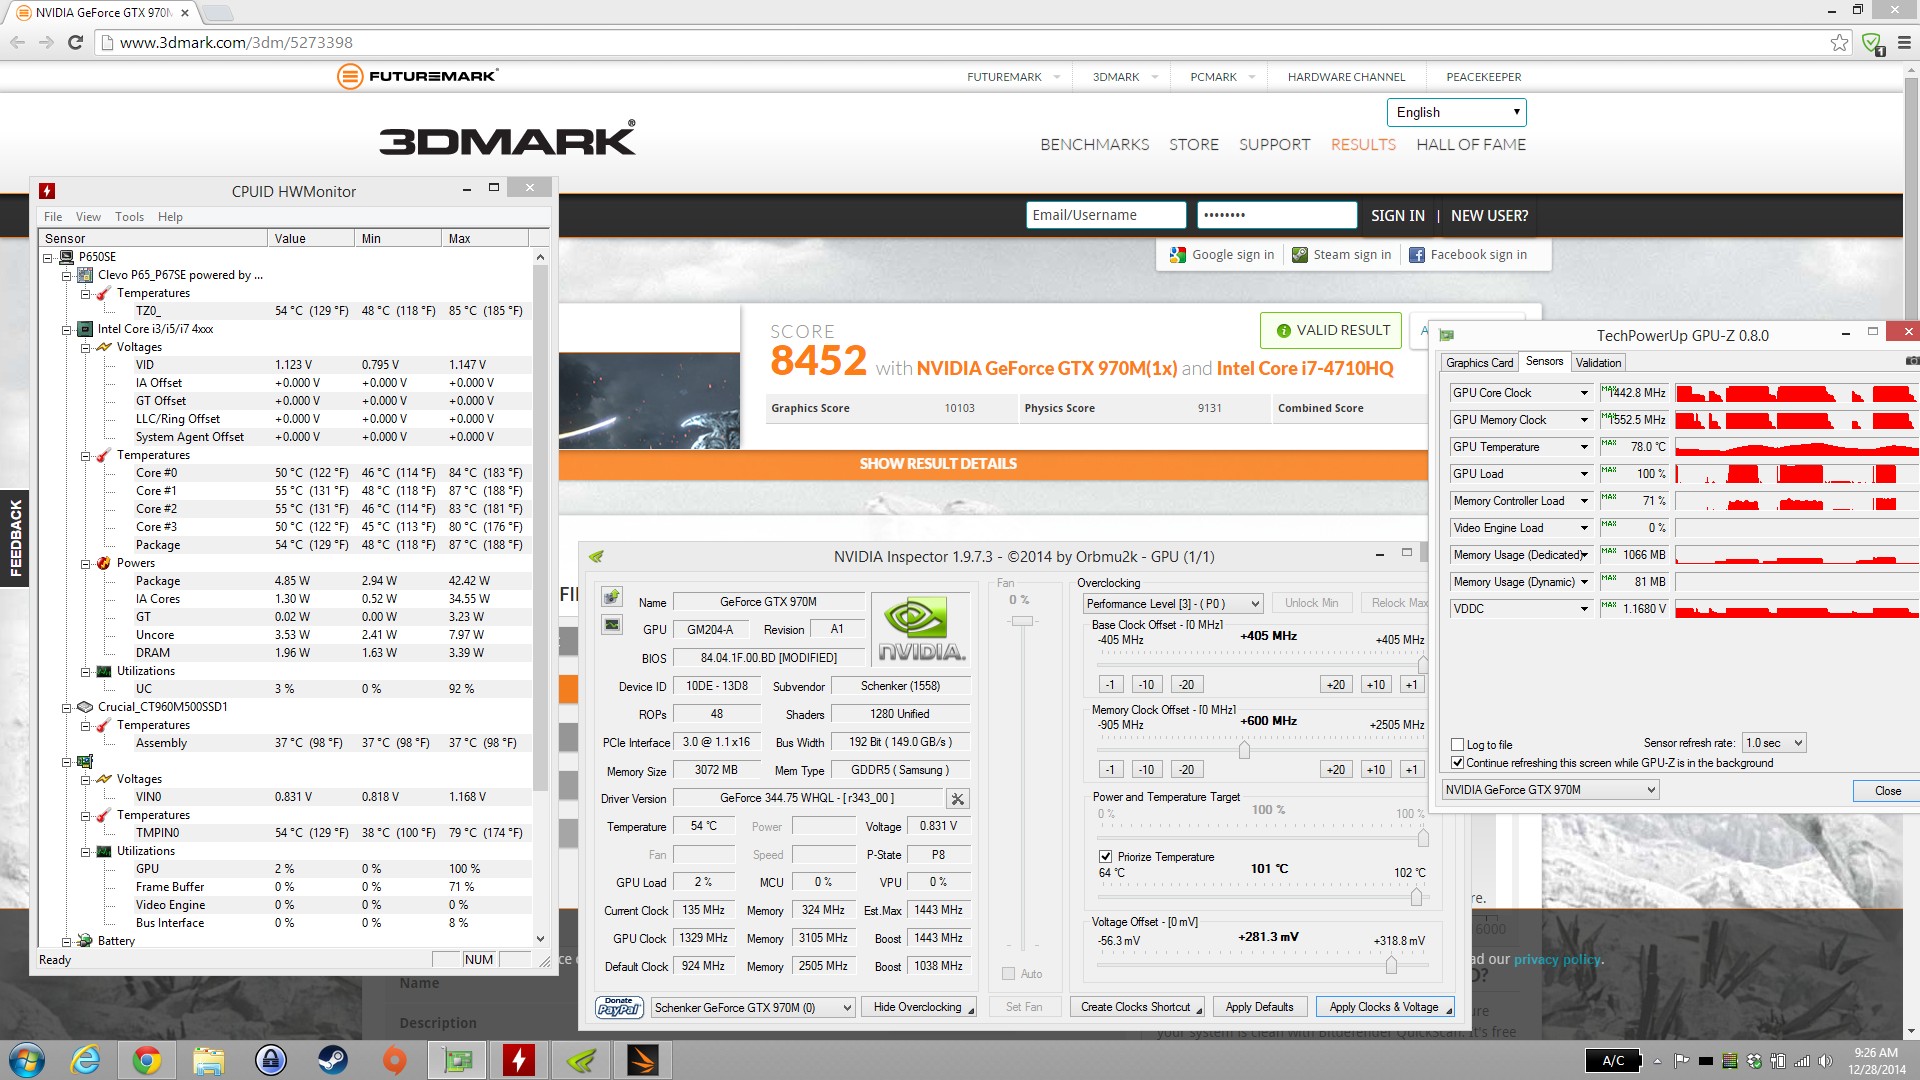Open File Explorer from the taskbar

coord(209,1060)
